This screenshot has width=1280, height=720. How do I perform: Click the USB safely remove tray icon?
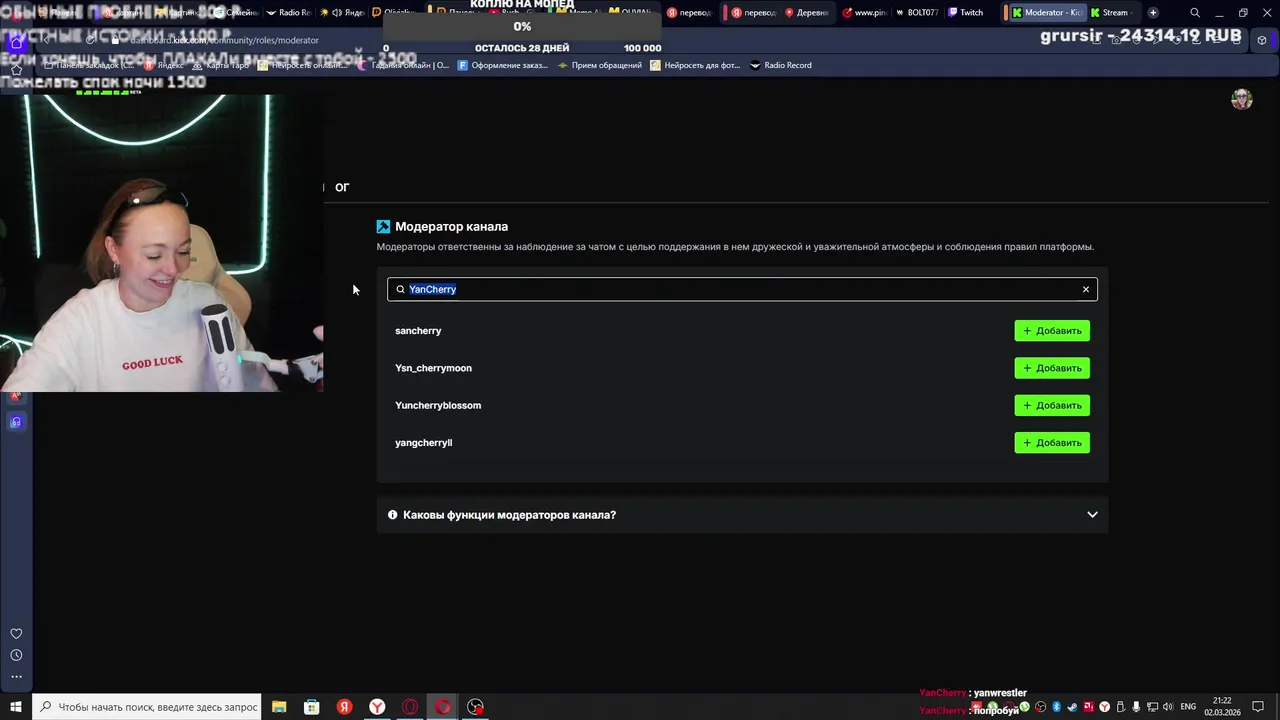tap(1120, 707)
